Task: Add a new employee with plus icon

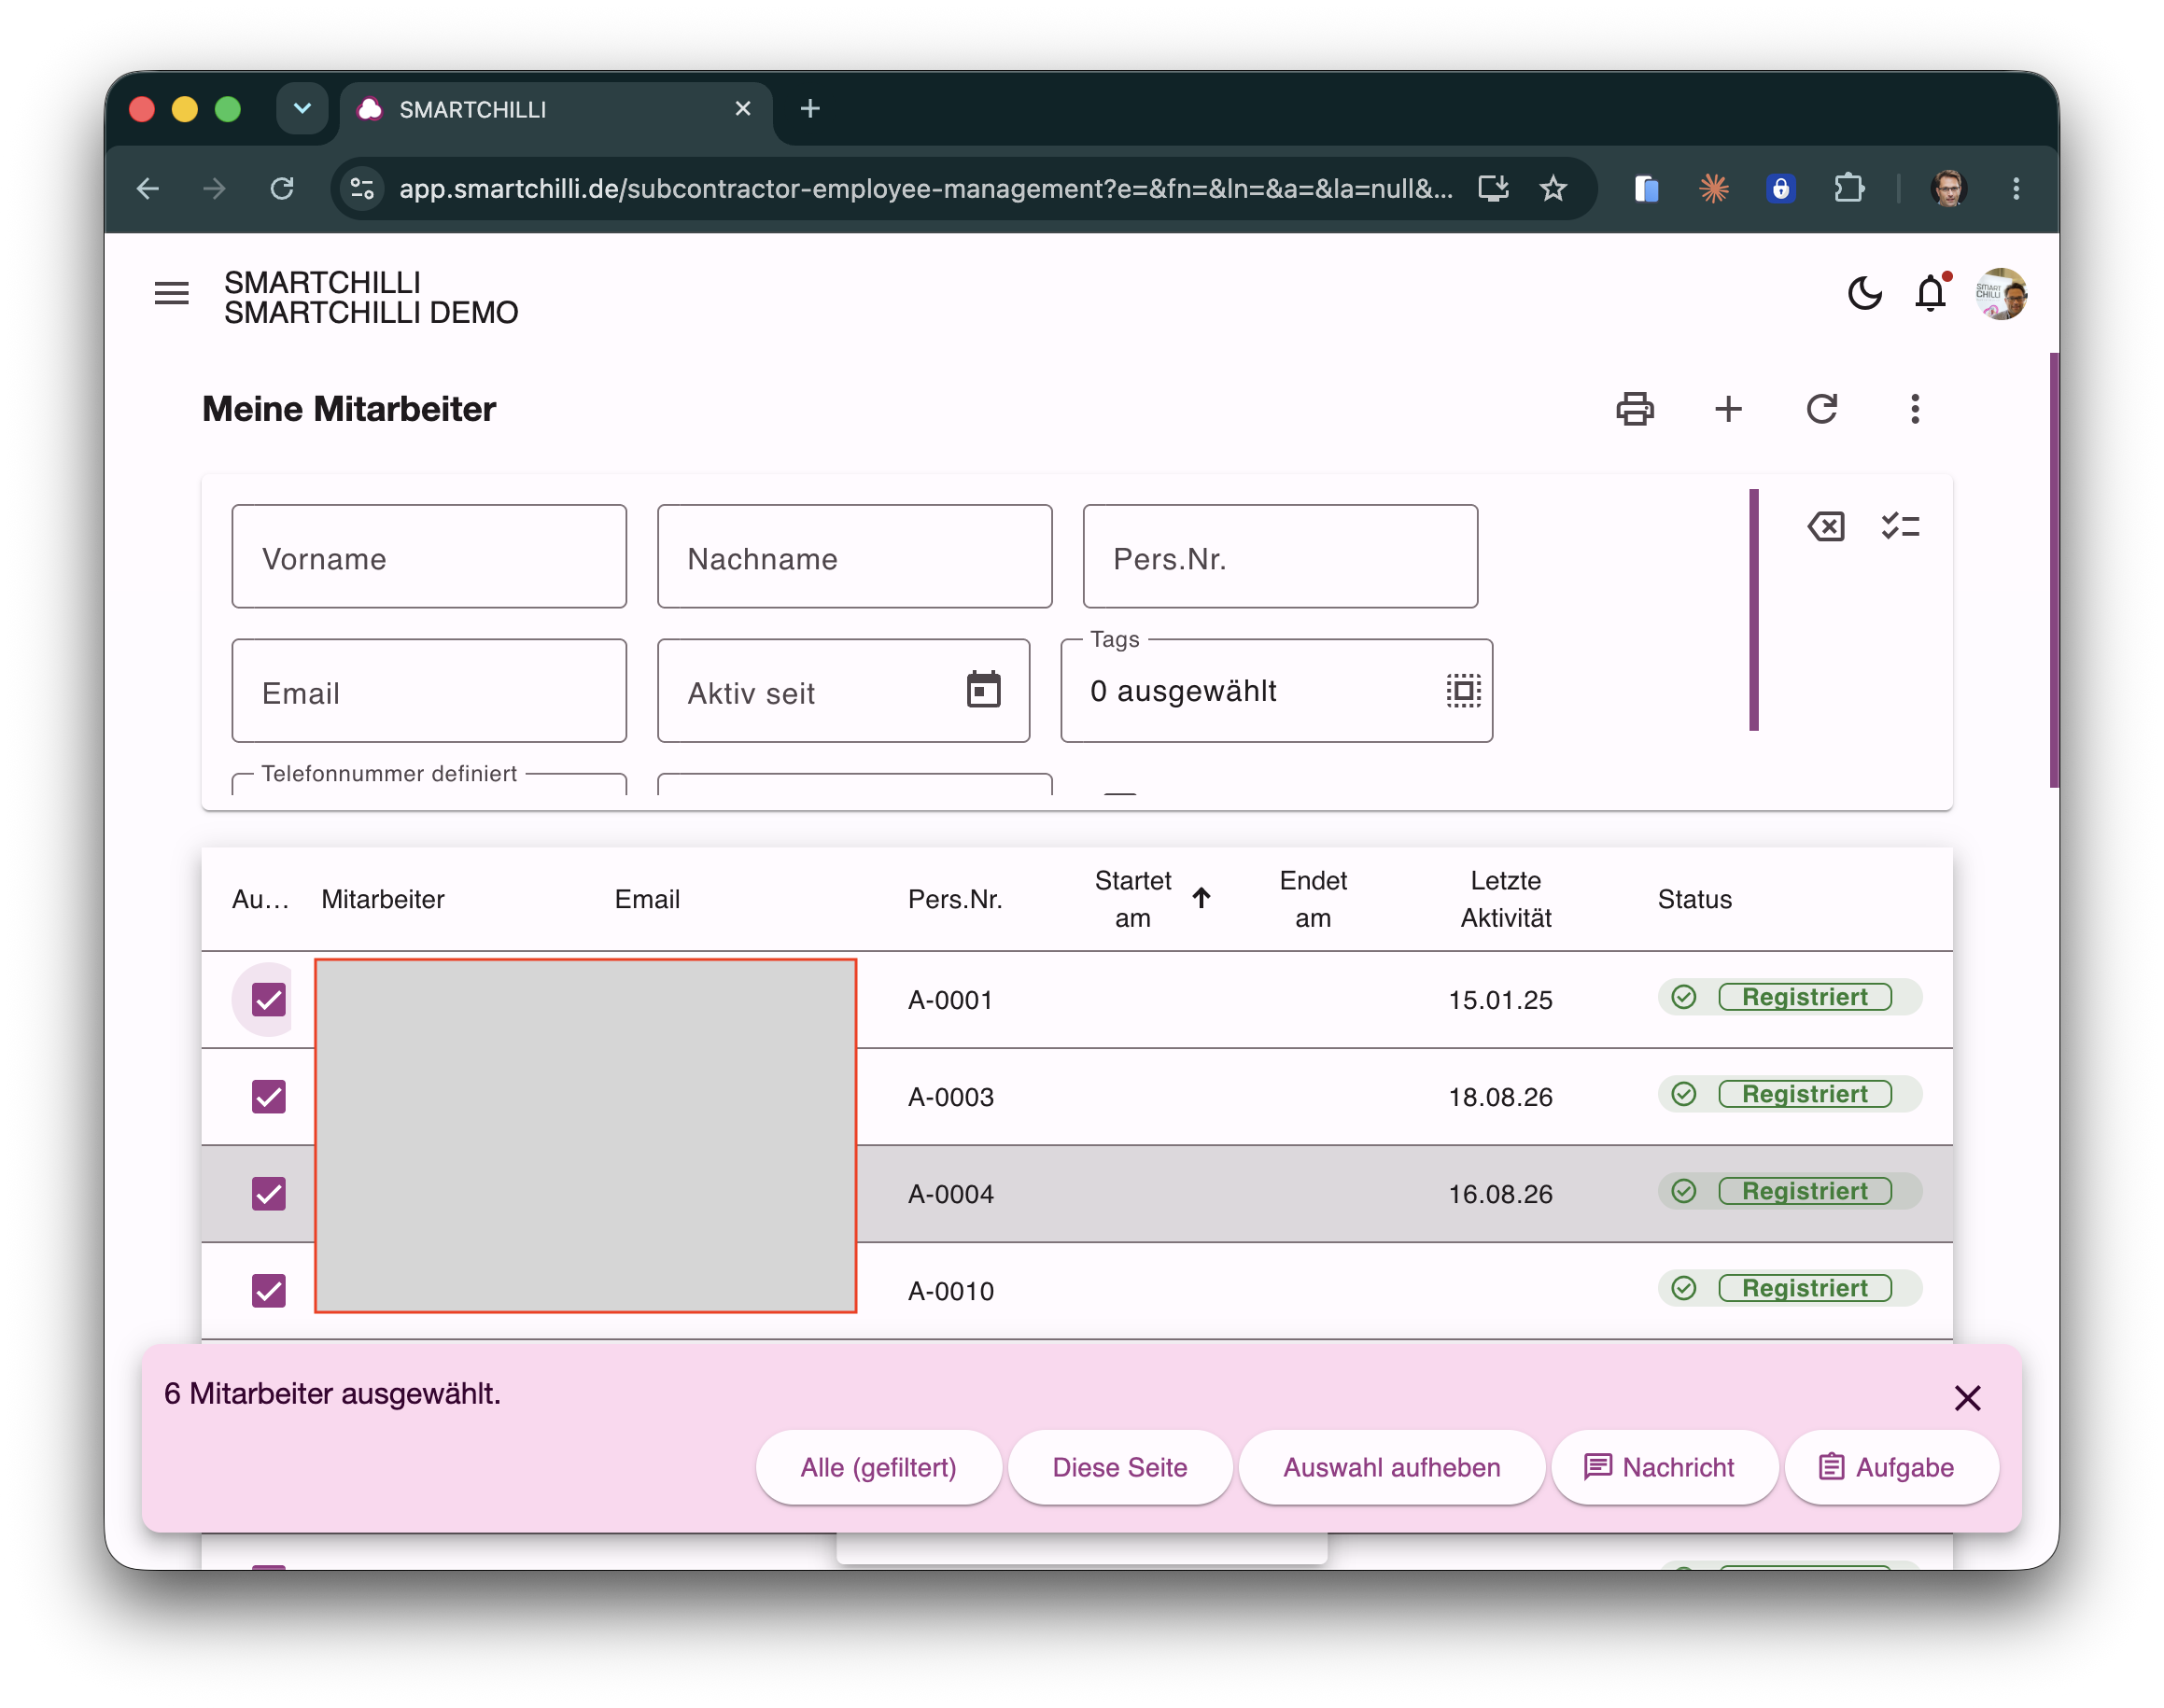Action: tap(1728, 409)
